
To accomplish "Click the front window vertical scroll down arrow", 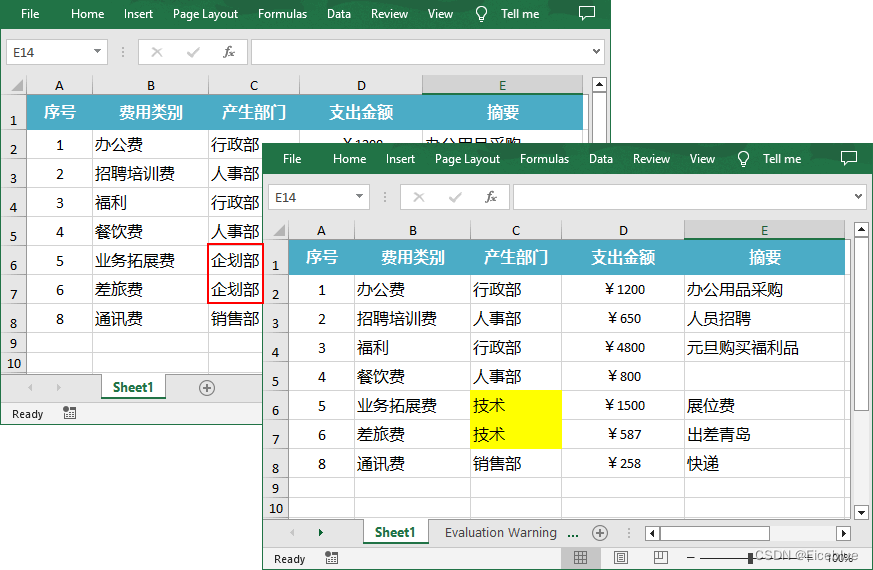I will 861,512.
